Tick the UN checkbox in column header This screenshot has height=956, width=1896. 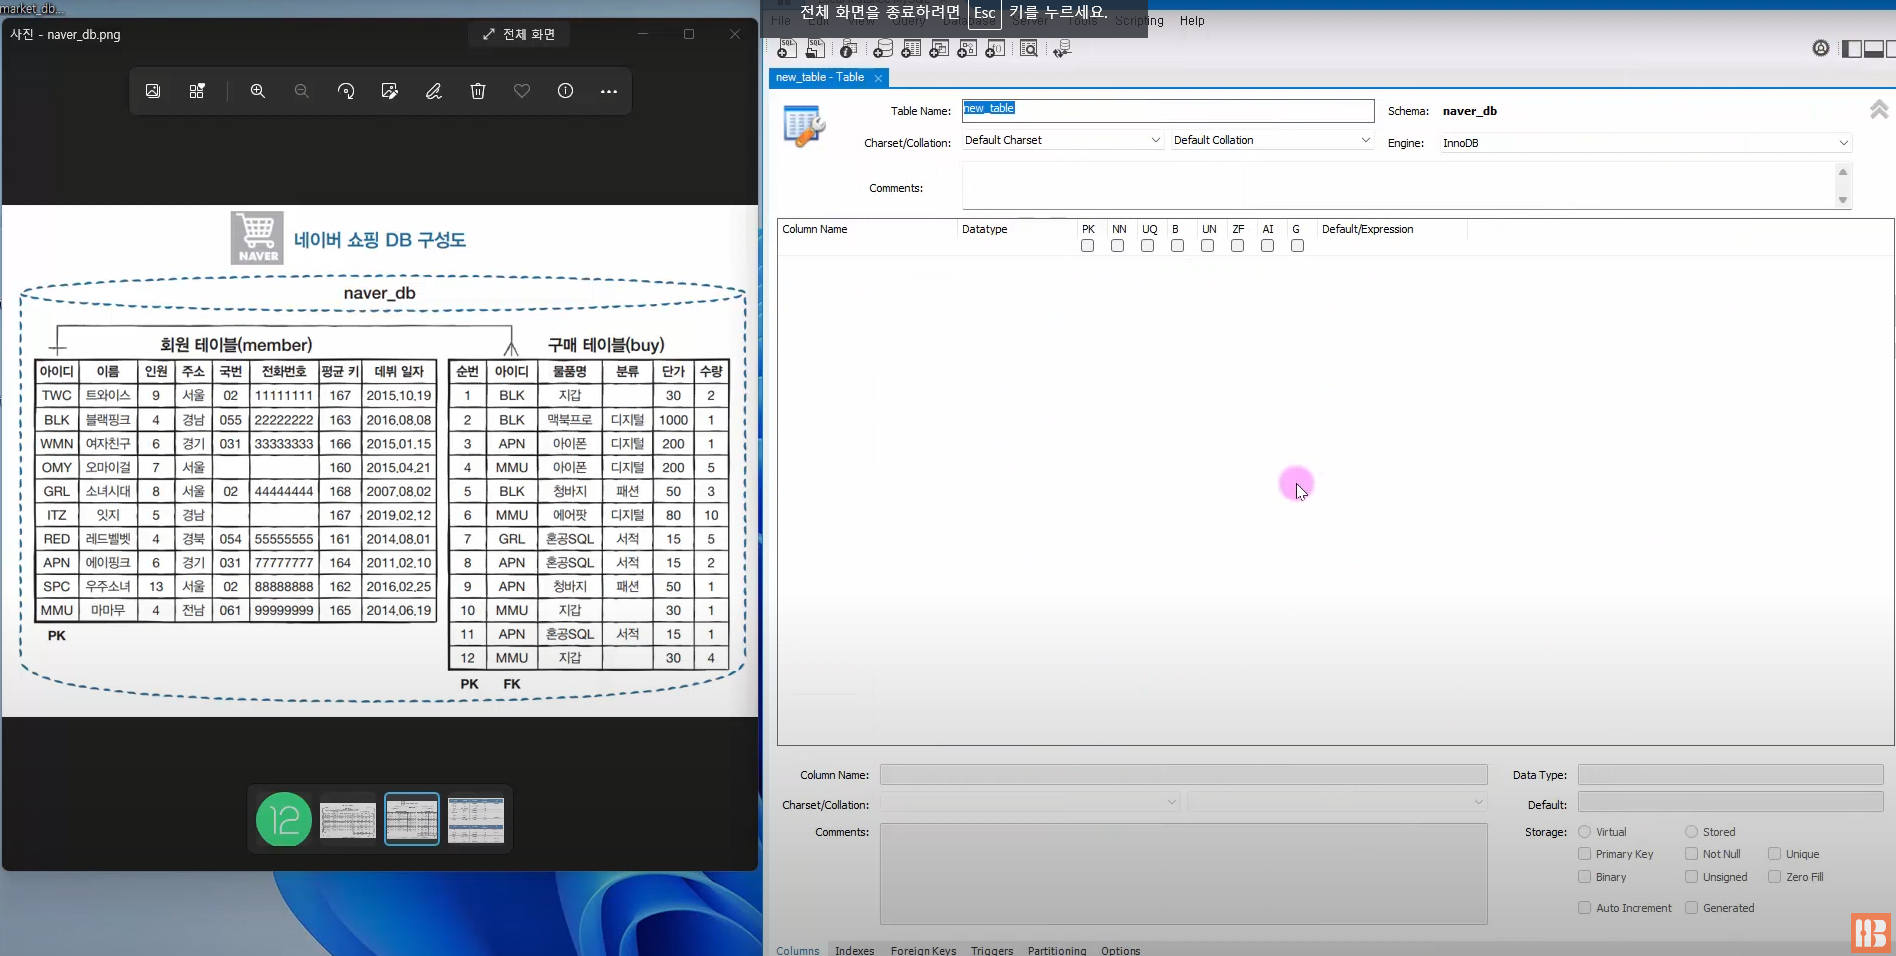click(x=1207, y=246)
